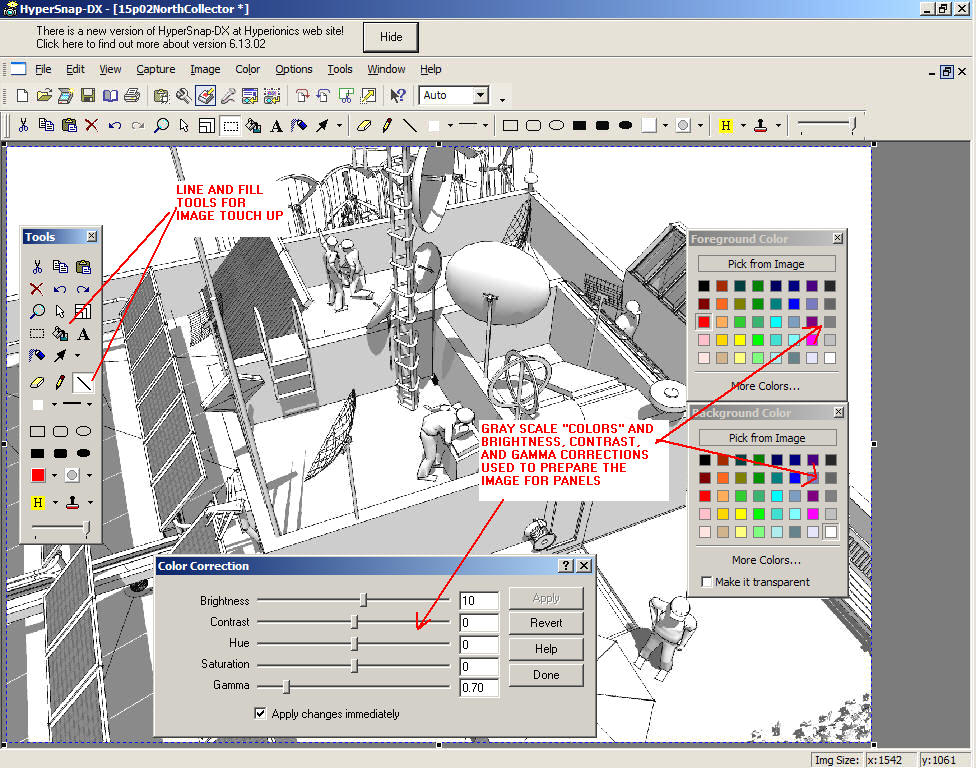976x768 pixels.
Task: Click Hide on the new version notice
Action: click(391, 37)
